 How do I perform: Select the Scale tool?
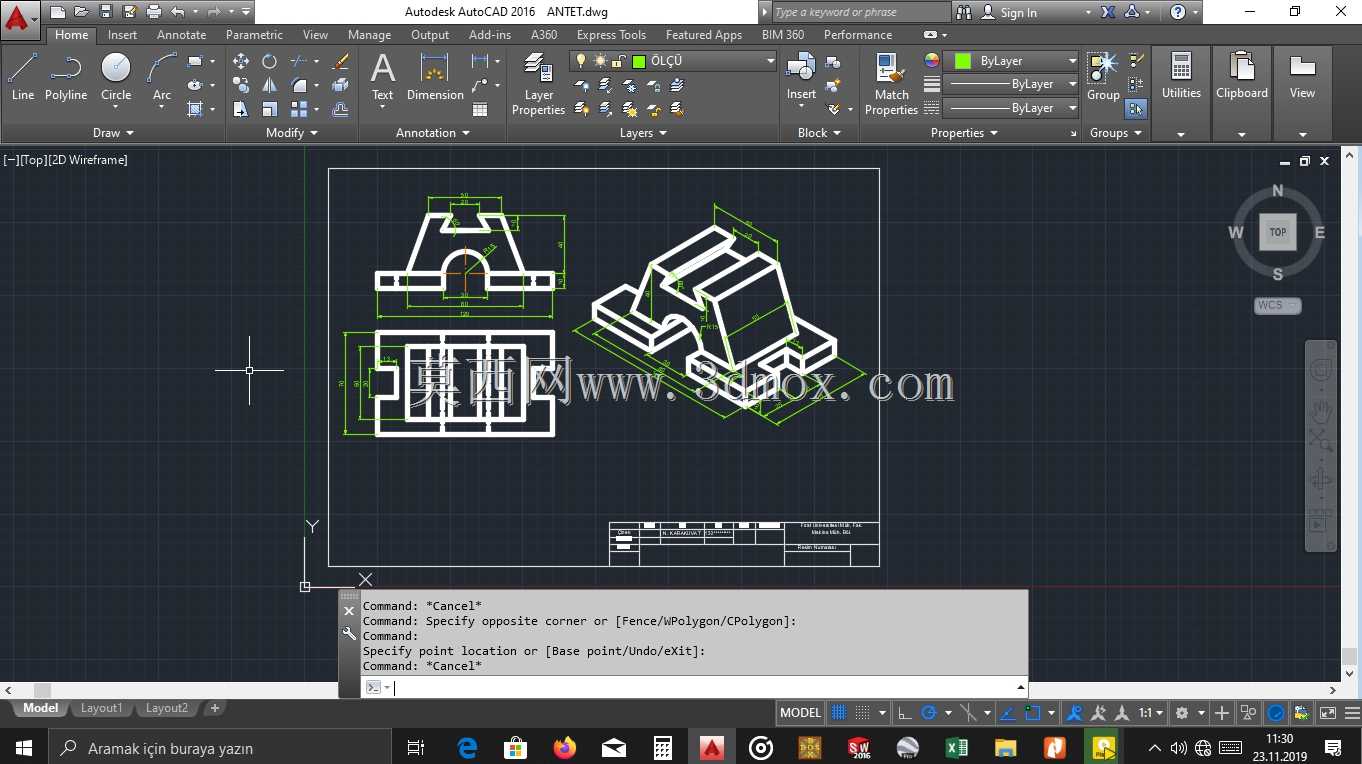tap(269, 109)
